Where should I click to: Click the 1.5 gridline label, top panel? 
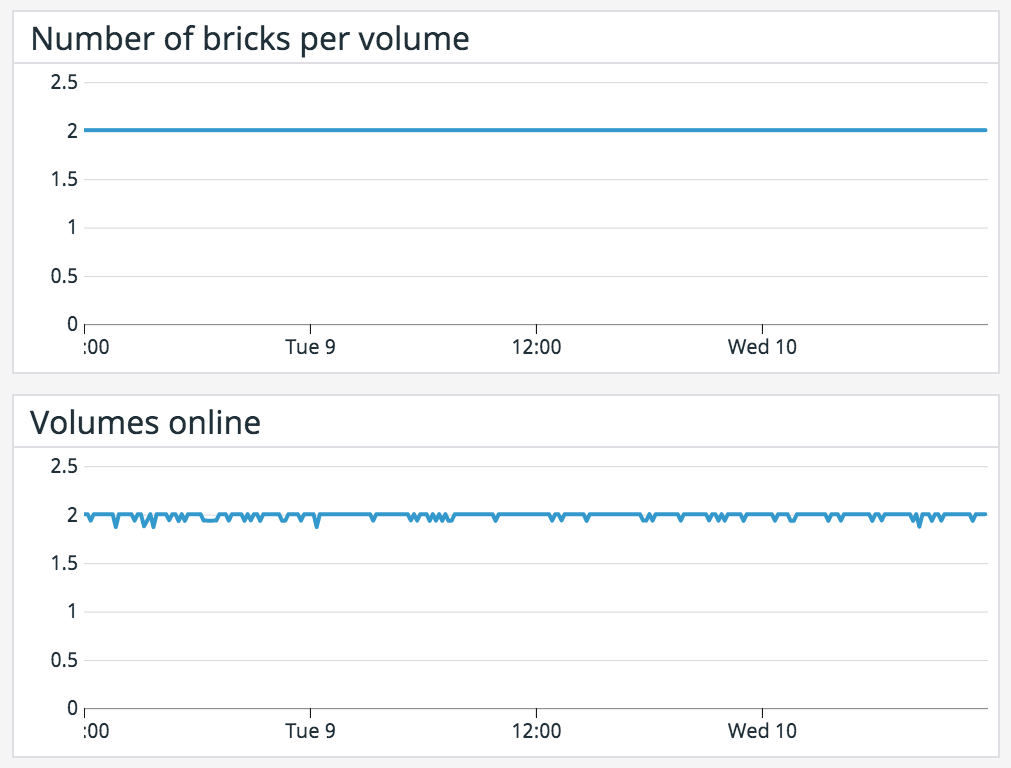tap(62, 179)
